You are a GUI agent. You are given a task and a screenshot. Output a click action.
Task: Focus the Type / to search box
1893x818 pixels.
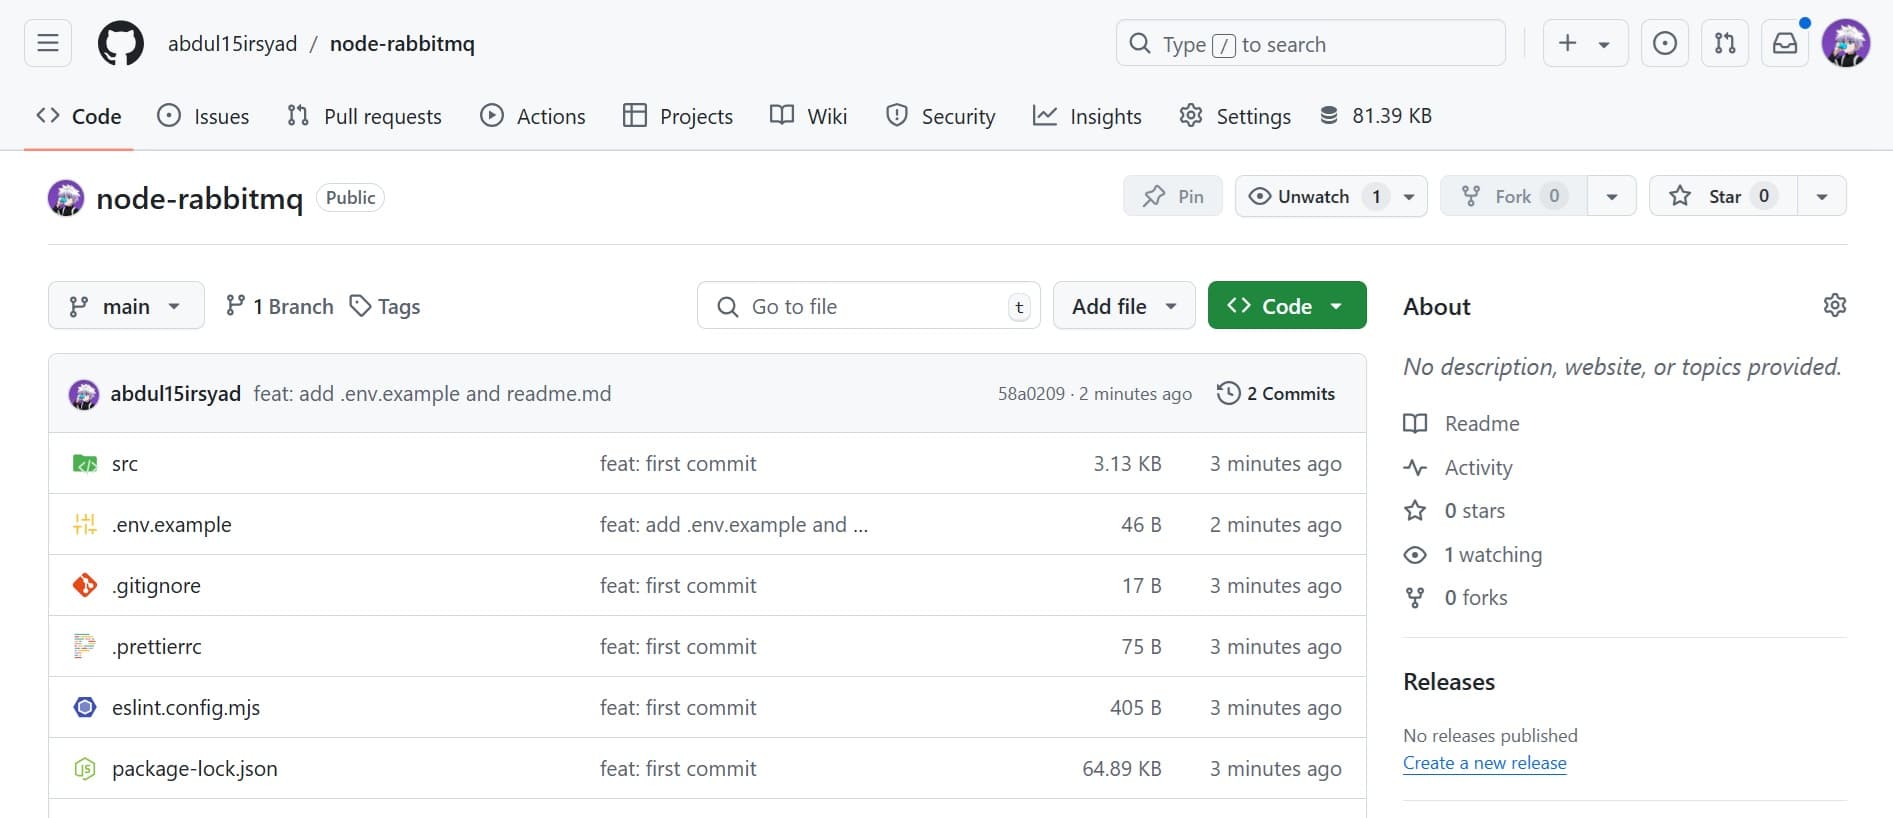[1311, 43]
